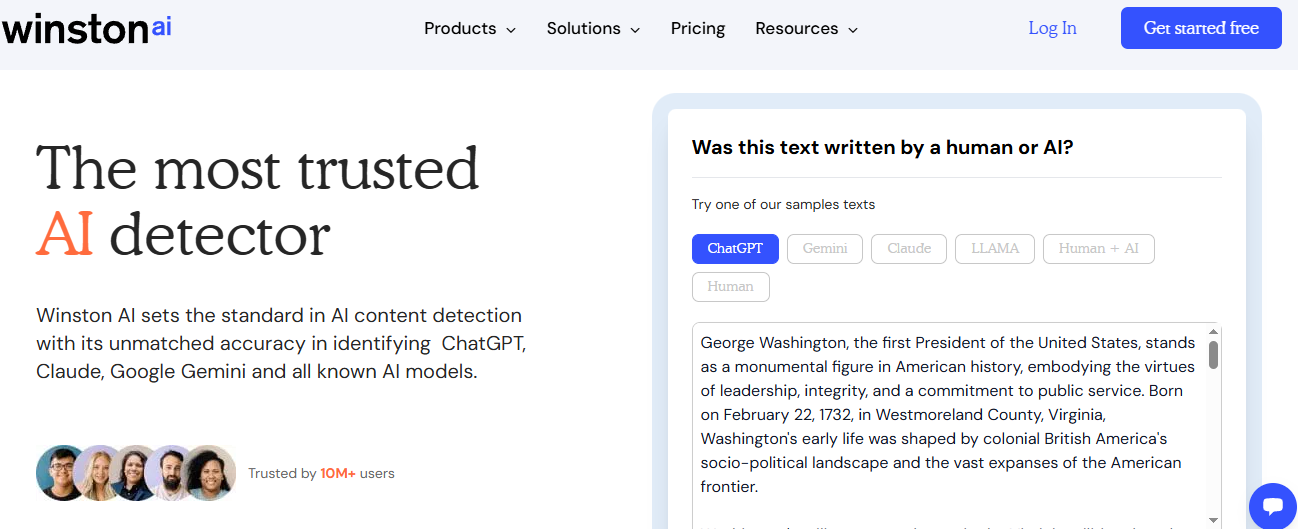Viewport: 1298px width, 529px height.
Task: Click the headline 'The most trusted'
Action: click(x=258, y=167)
